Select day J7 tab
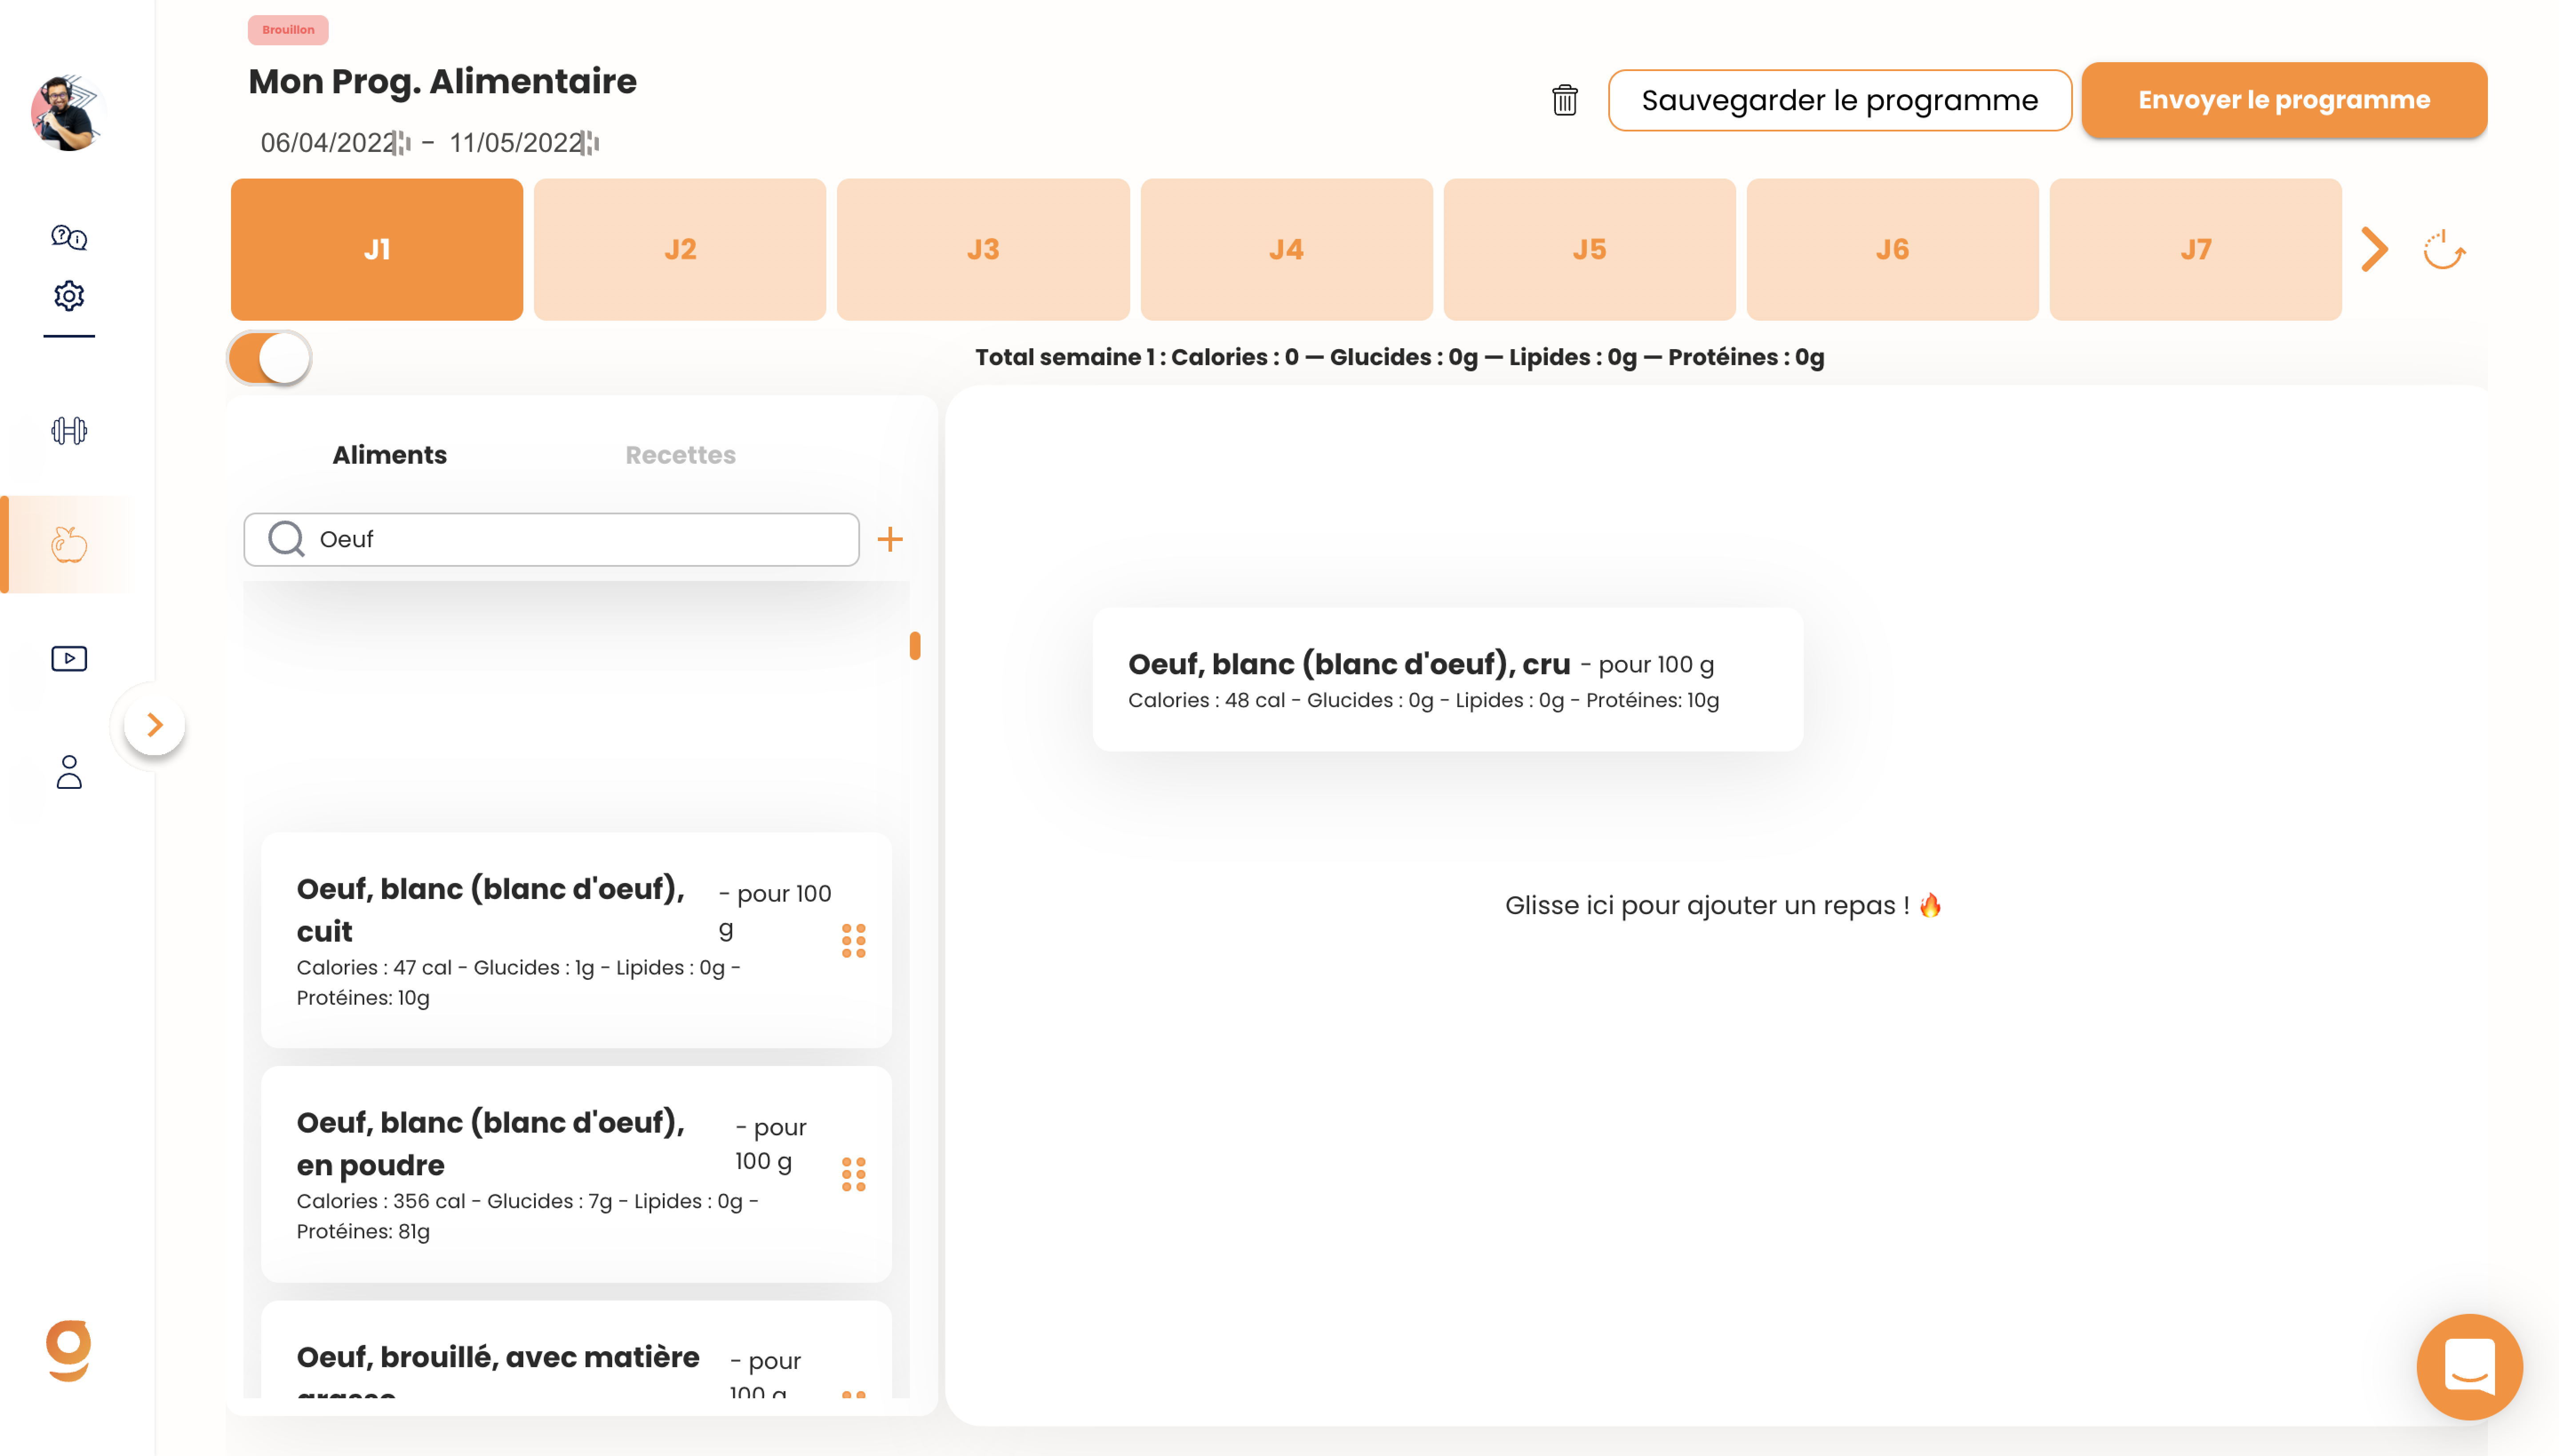Viewport: 2559px width, 1456px height. point(2195,249)
